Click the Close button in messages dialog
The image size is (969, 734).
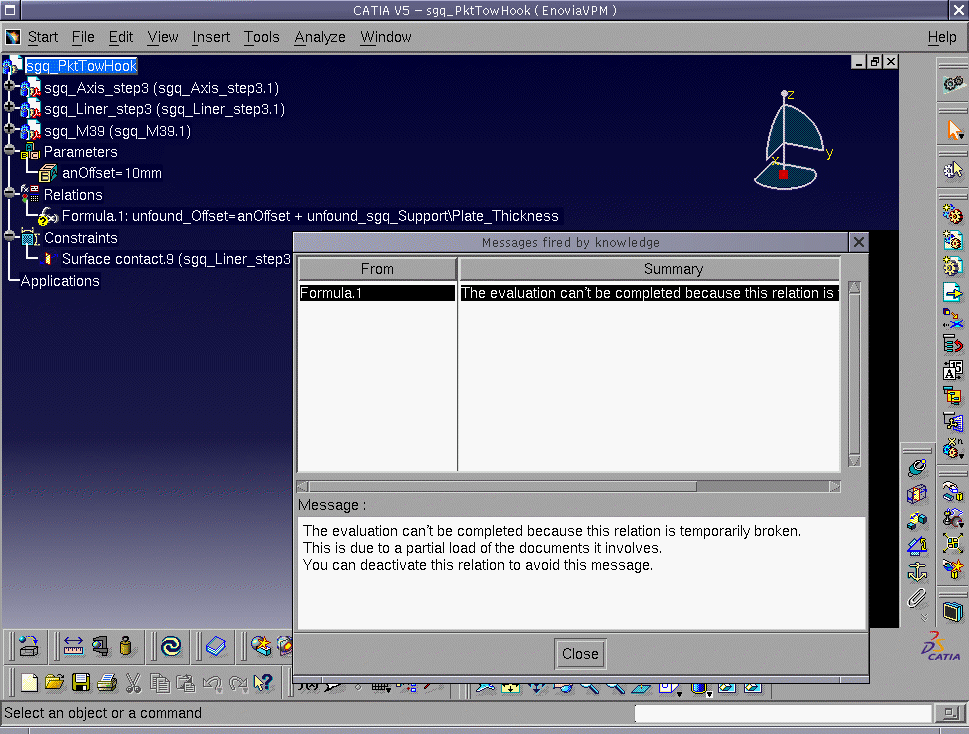(580, 654)
